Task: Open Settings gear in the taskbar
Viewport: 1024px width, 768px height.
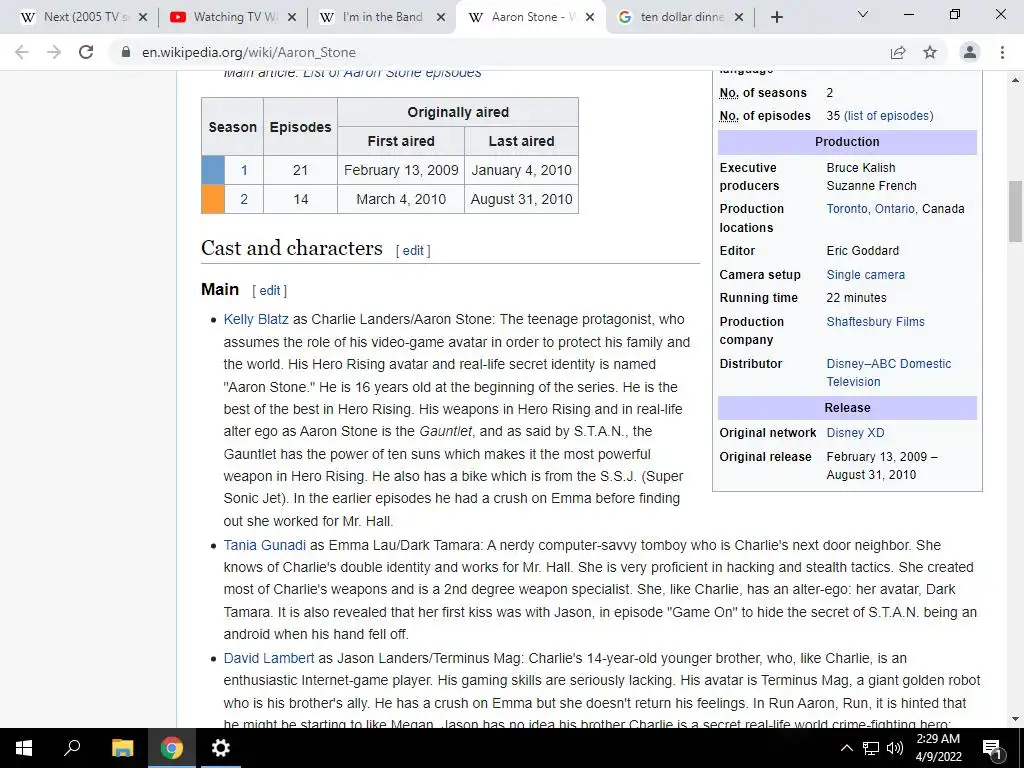Action: [221, 748]
